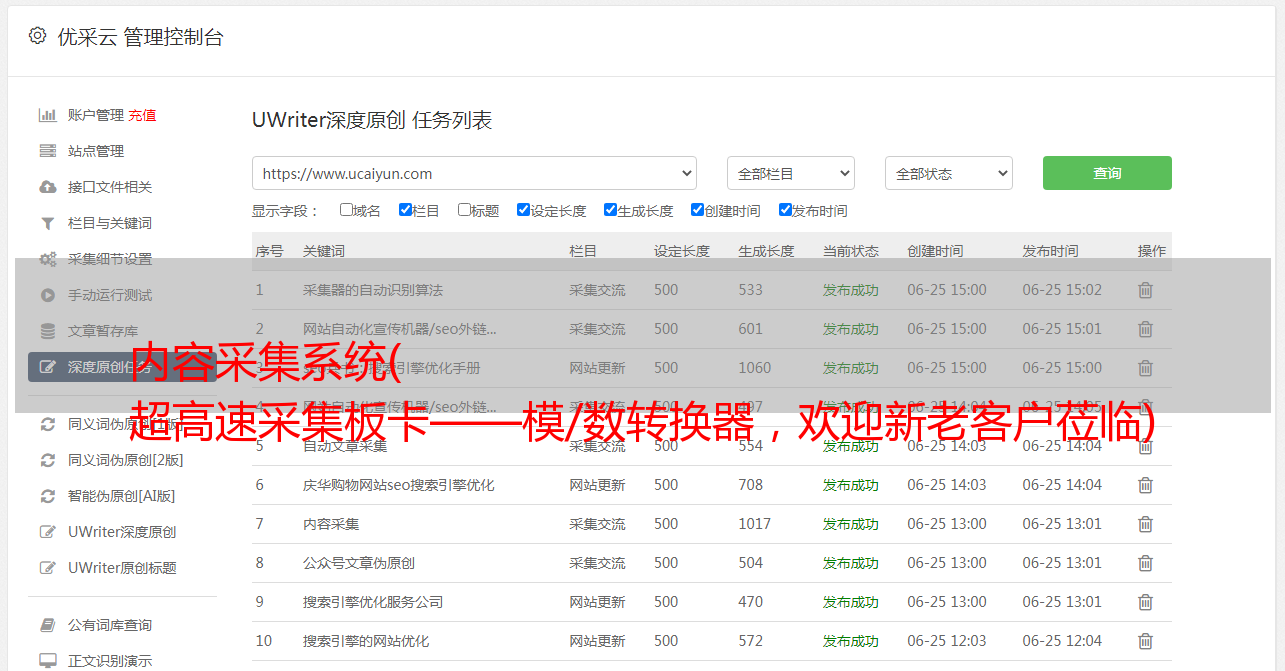Click the keyword 搜索引擎的网站优化
The width and height of the screenshot is (1285, 671).
click(366, 641)
